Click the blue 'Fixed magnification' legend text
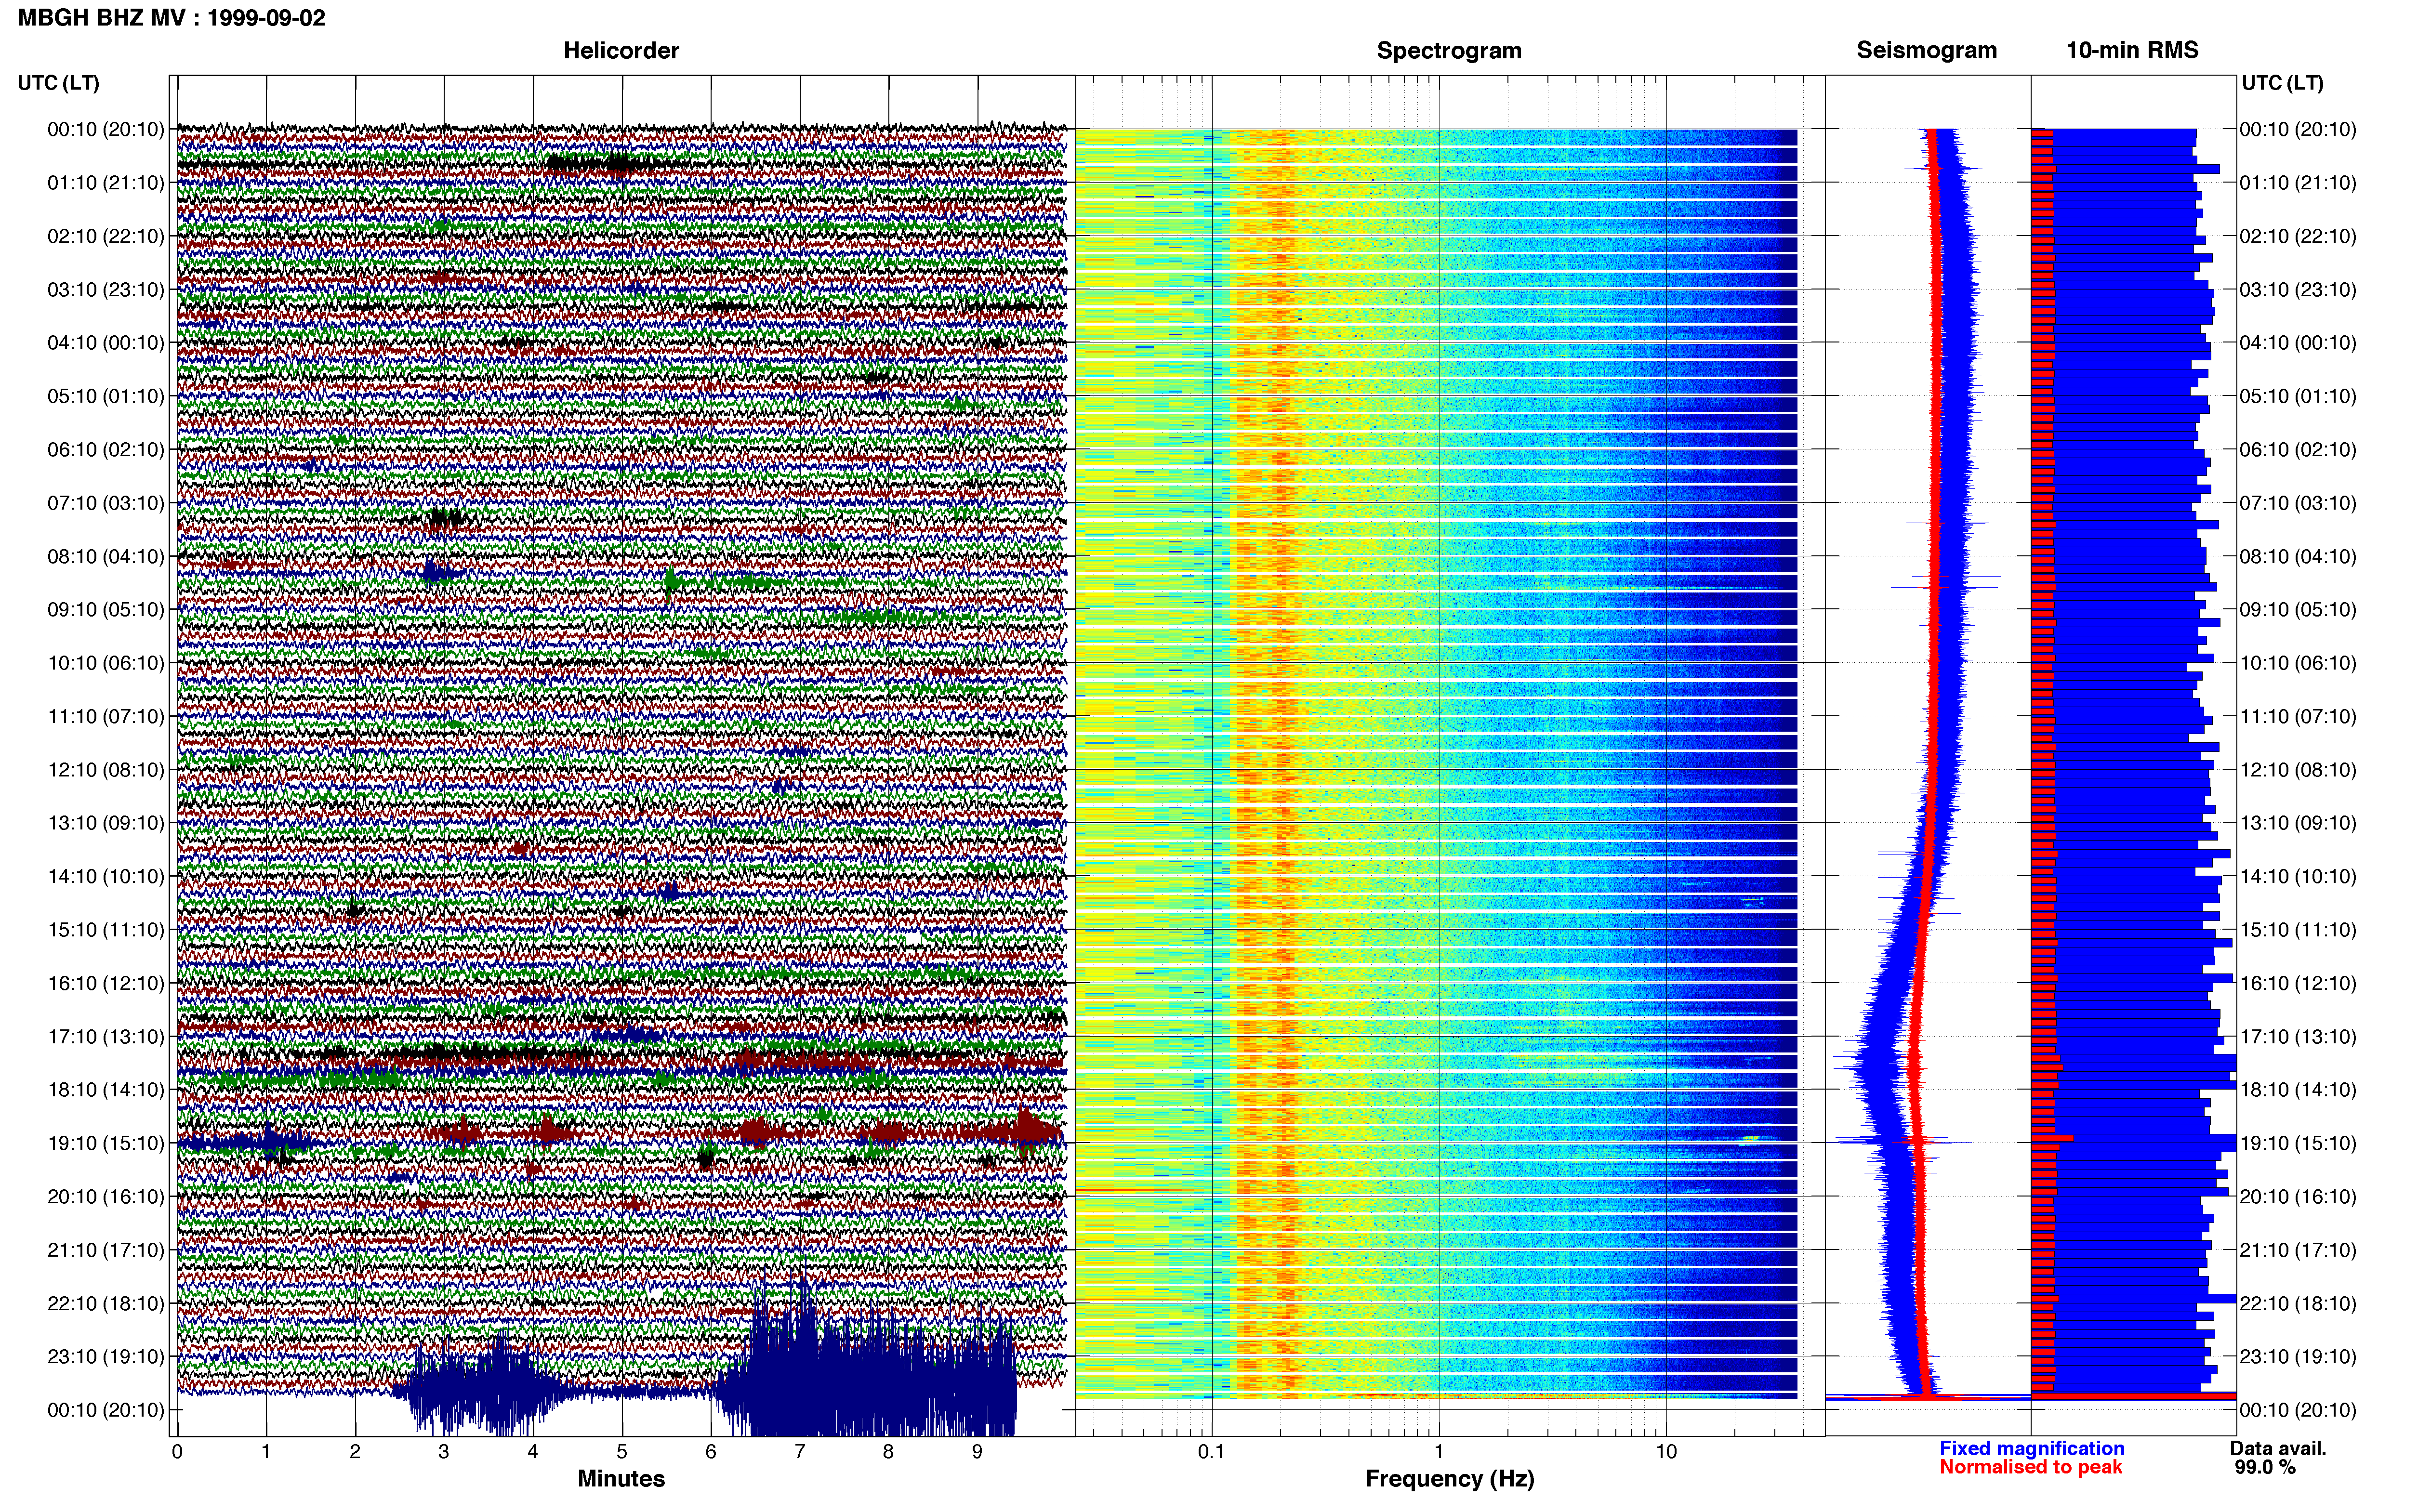 point(2031,1448)
